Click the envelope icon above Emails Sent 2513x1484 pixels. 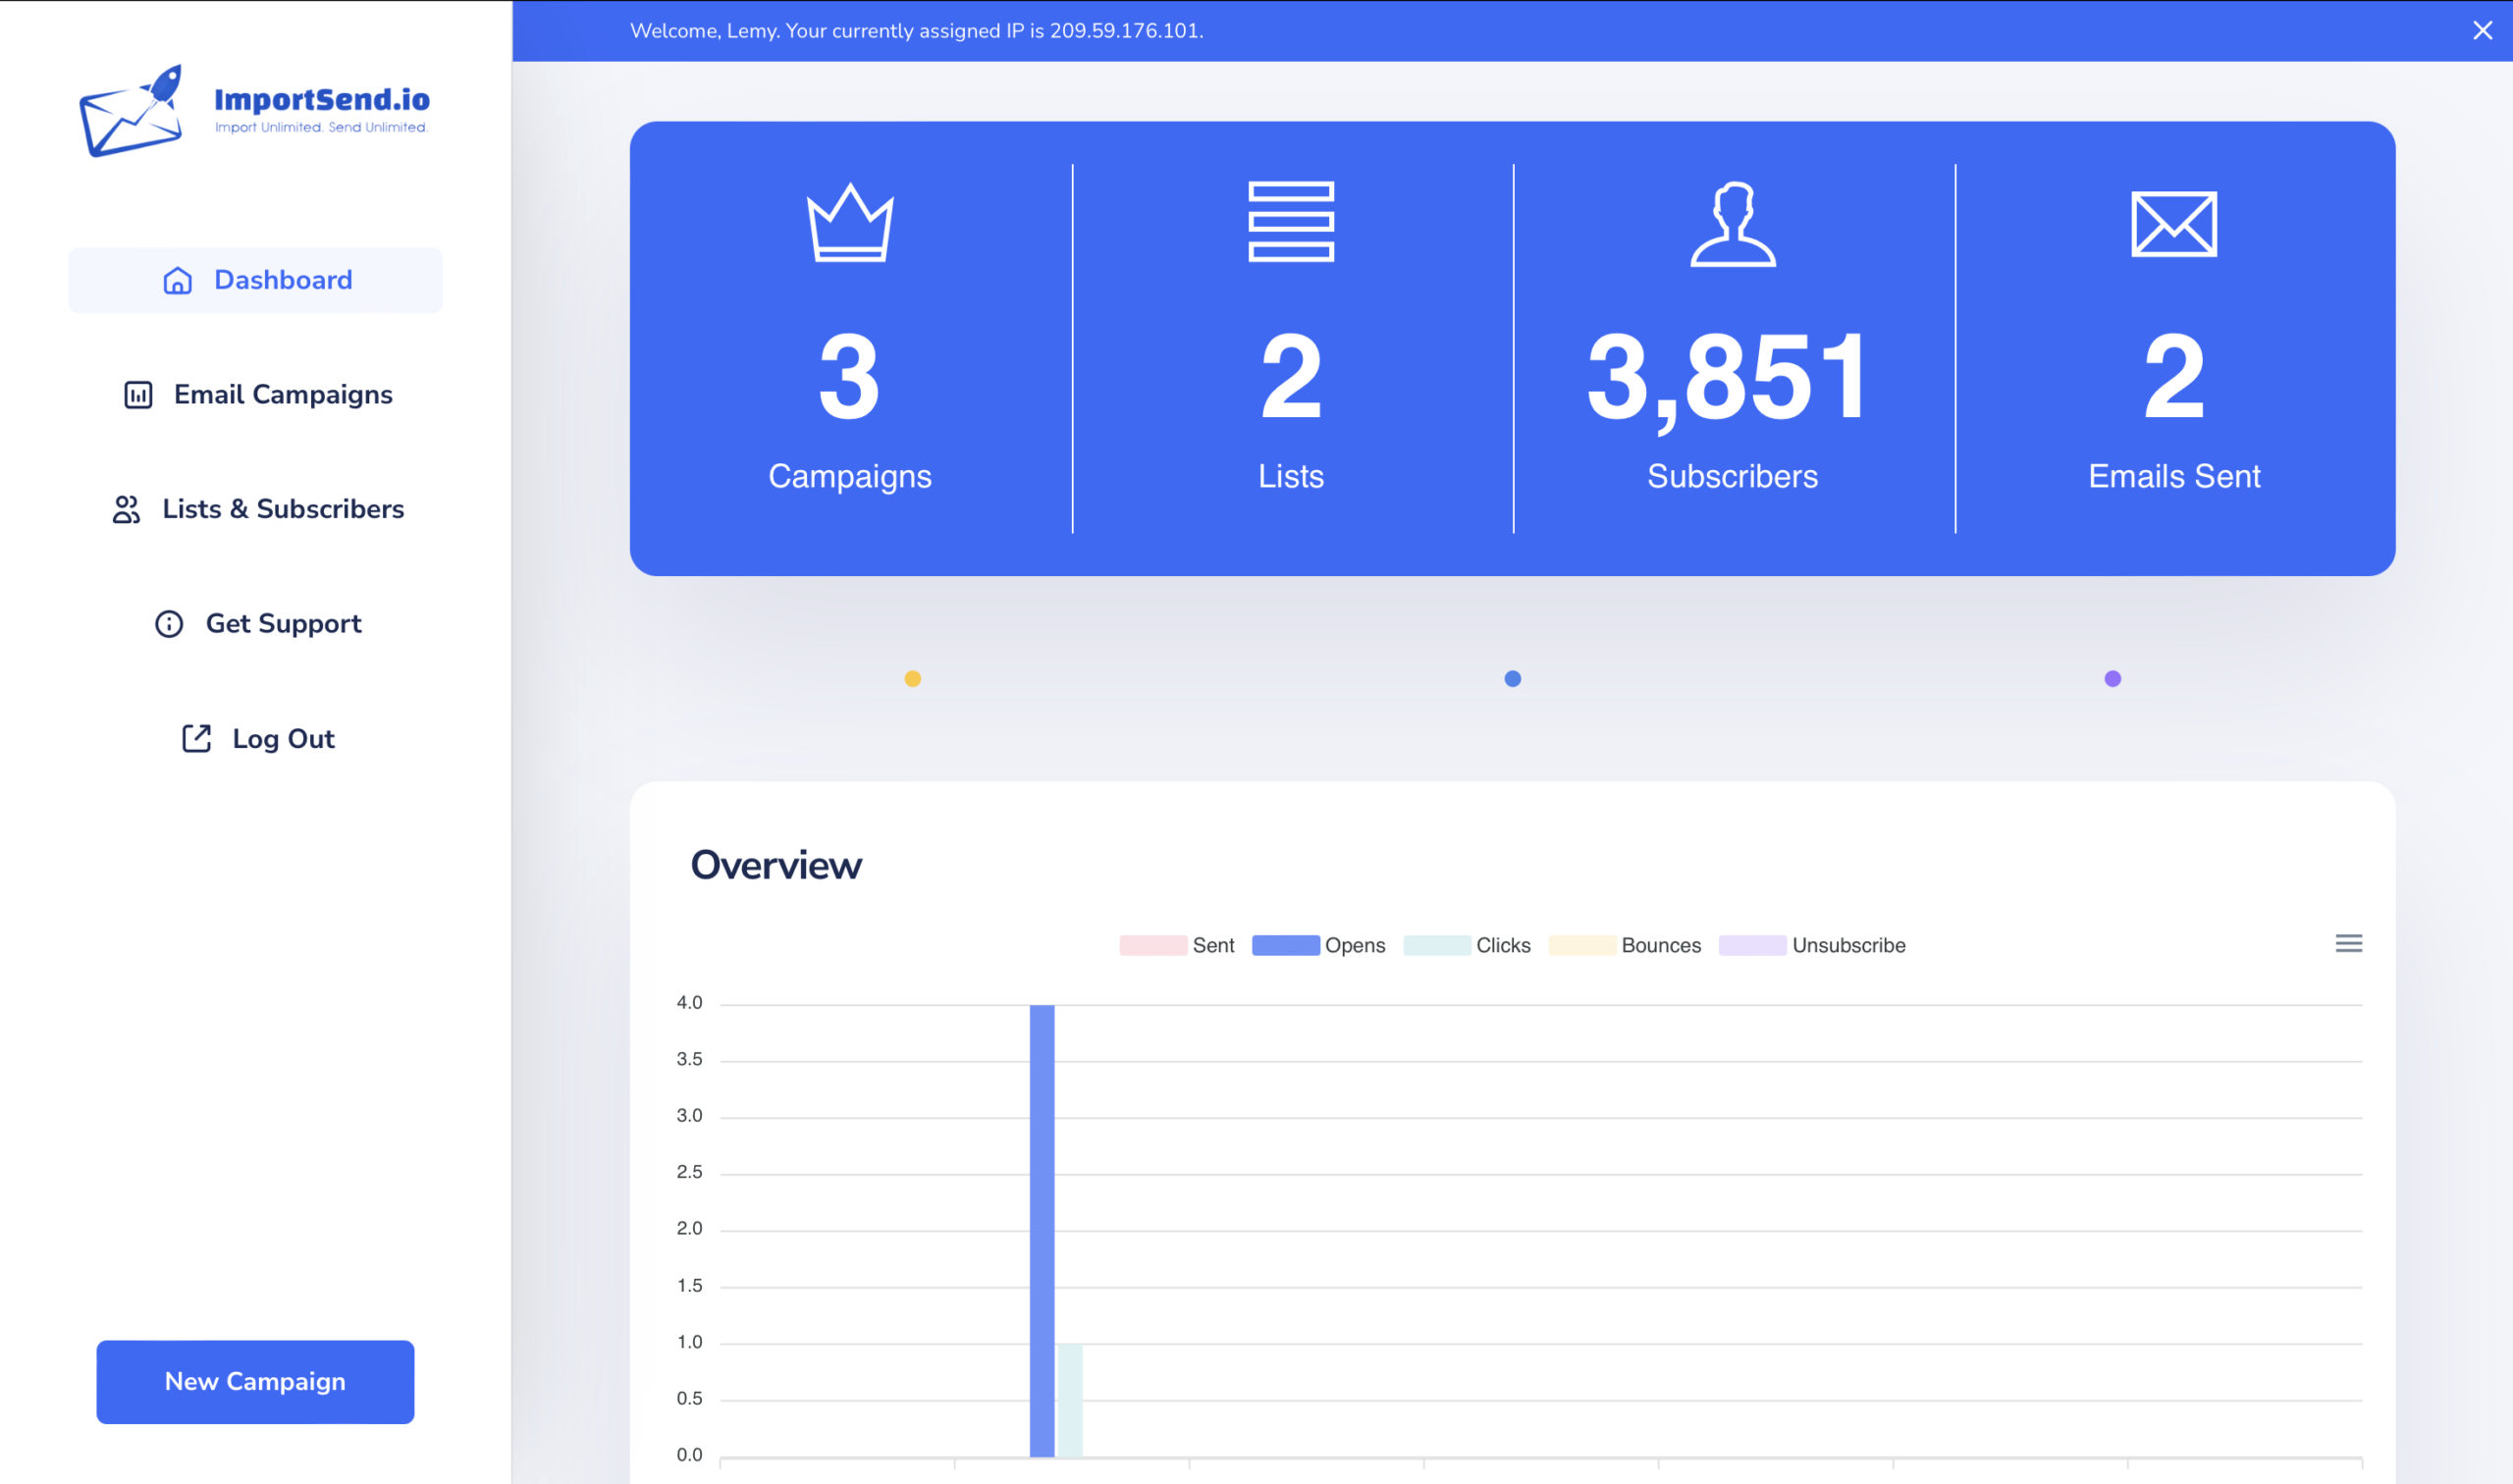pos(2174,224)
